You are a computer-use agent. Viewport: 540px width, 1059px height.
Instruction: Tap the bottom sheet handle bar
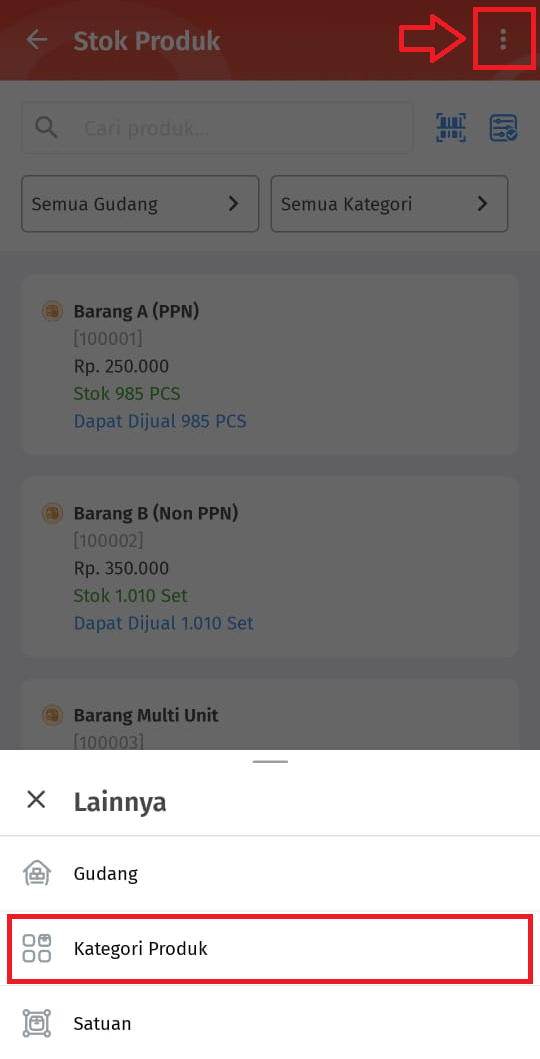[270, 762]
